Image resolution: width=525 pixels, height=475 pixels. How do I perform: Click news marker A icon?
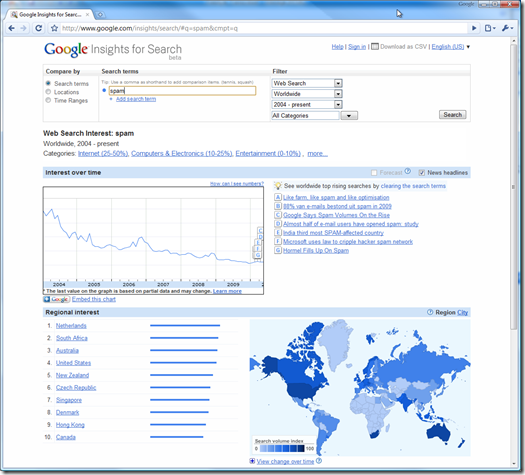(278, 197)
